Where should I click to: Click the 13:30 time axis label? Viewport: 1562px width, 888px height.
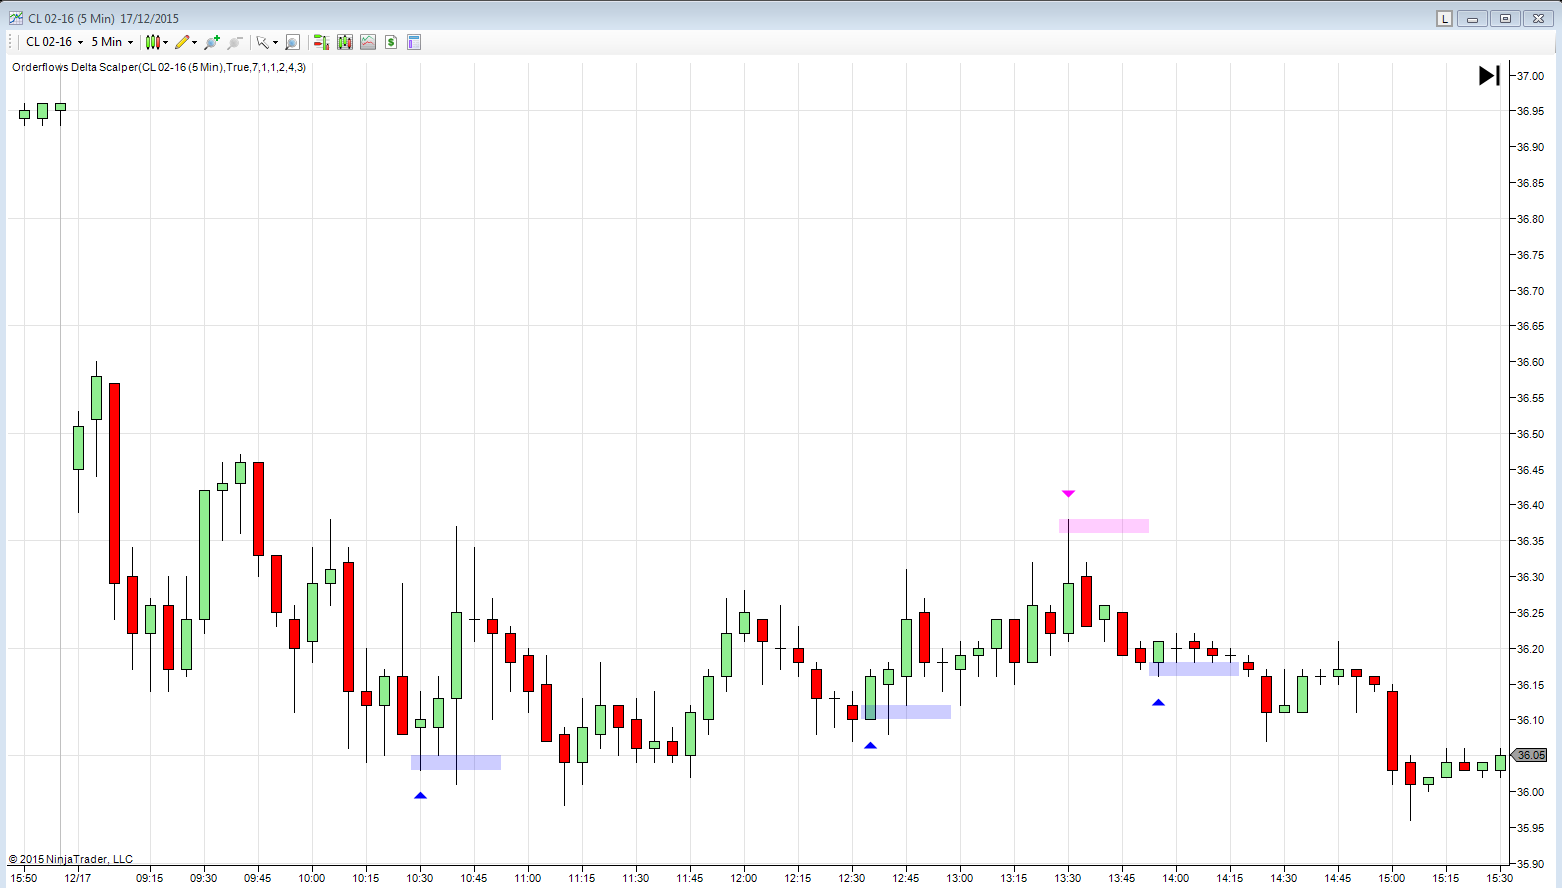pos(1068,878)
